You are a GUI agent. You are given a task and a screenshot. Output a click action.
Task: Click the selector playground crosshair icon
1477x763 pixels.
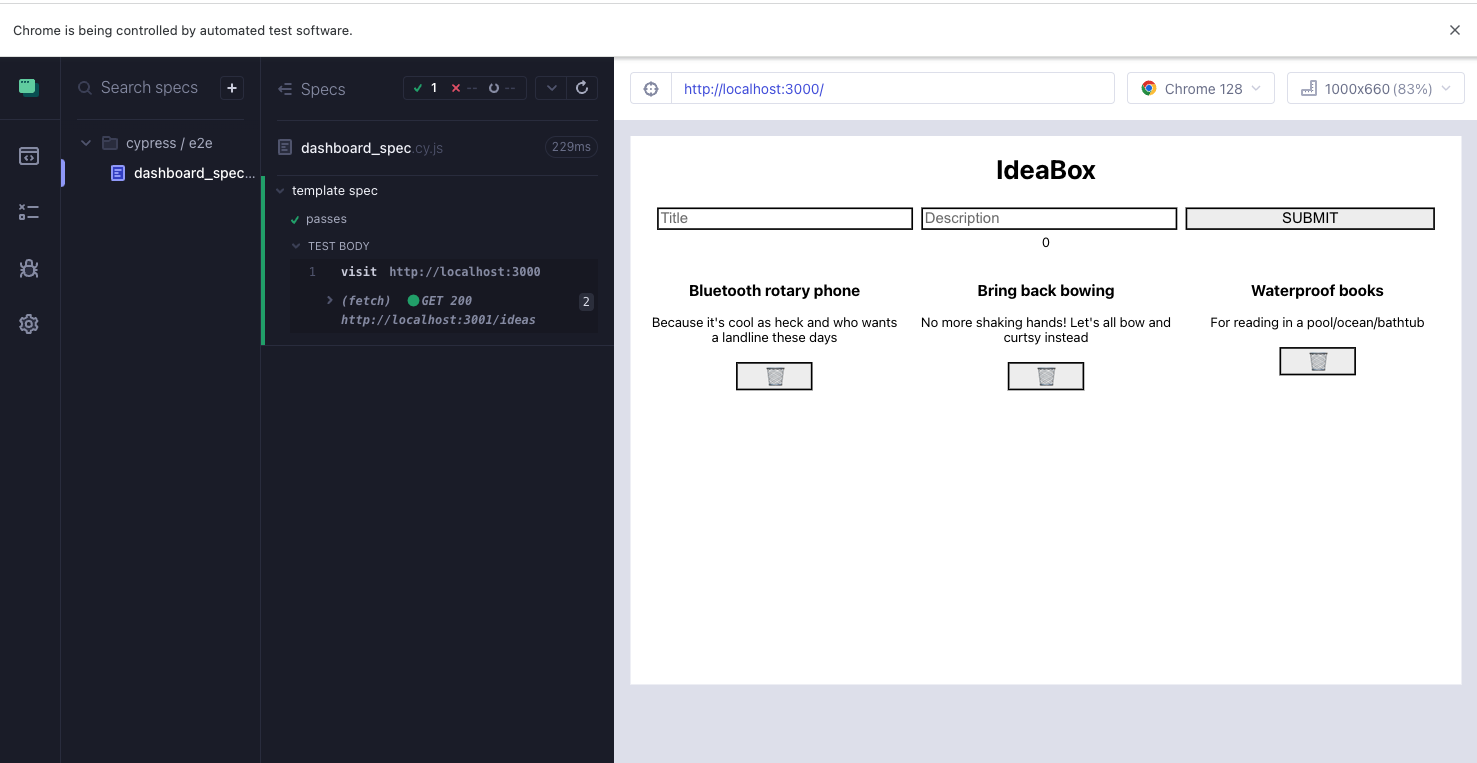point(650,88)
